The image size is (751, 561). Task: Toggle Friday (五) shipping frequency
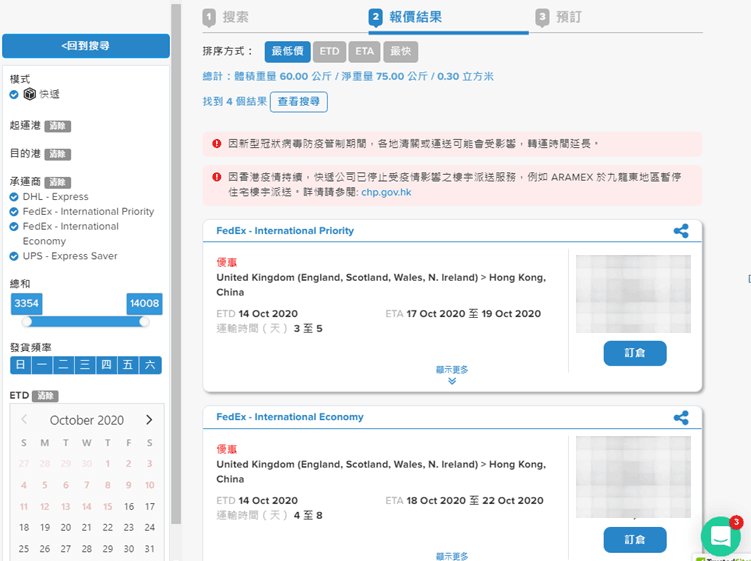pos(128,365)
